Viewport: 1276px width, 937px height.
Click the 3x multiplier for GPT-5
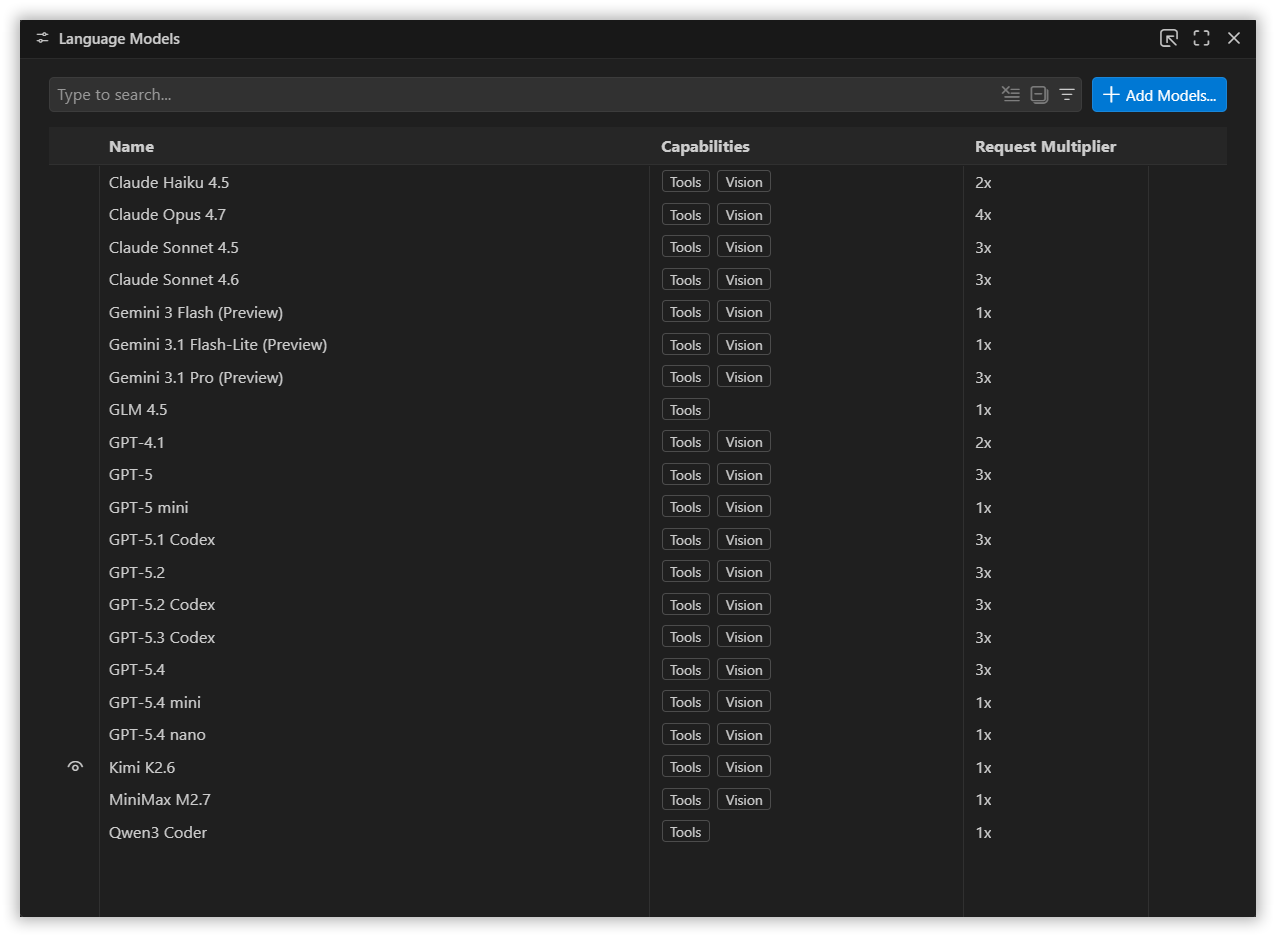click(x=983, y=475)
